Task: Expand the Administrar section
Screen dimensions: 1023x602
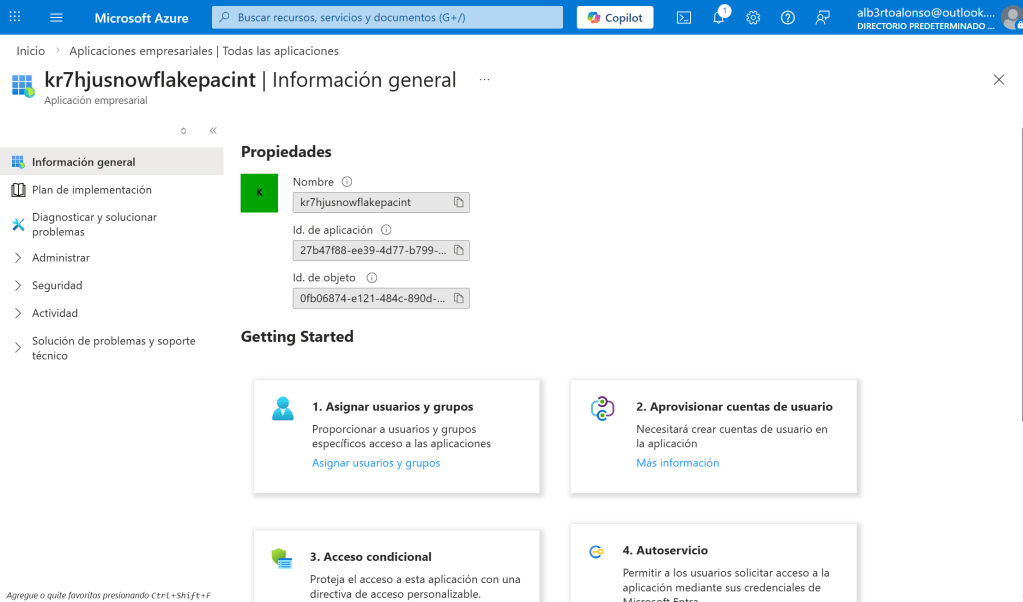Action: (x=61, y=258)
